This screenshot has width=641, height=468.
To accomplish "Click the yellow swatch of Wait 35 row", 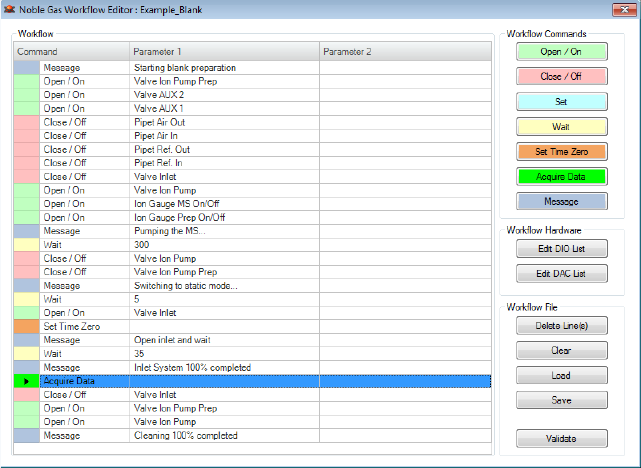I will (x=27, y=354).
